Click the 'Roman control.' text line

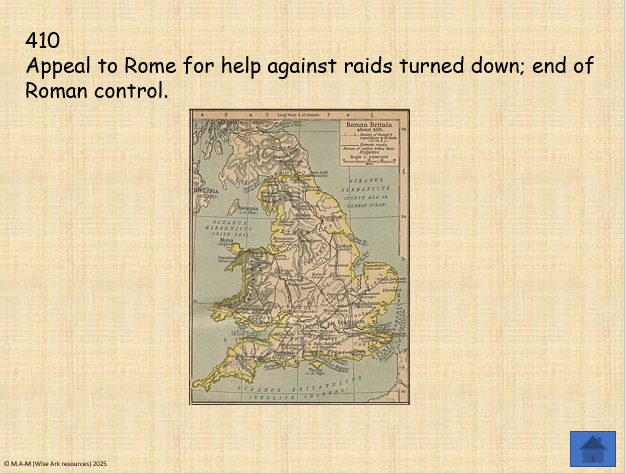[x=96, y=91]
